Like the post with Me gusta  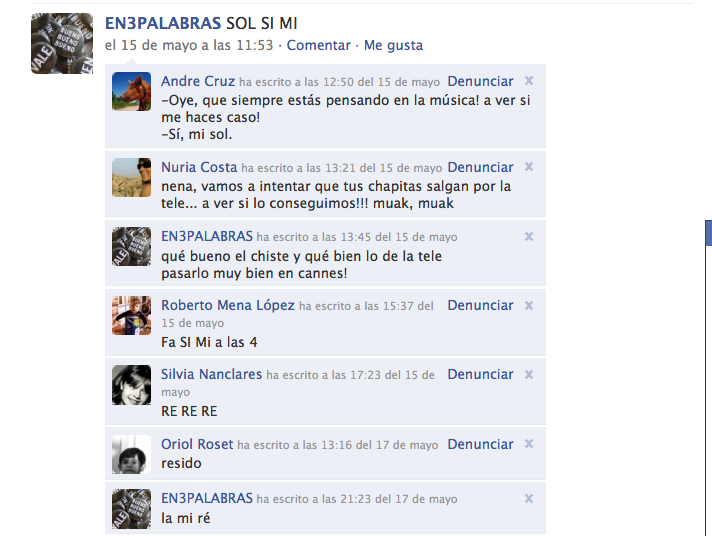tap(393, 45)
